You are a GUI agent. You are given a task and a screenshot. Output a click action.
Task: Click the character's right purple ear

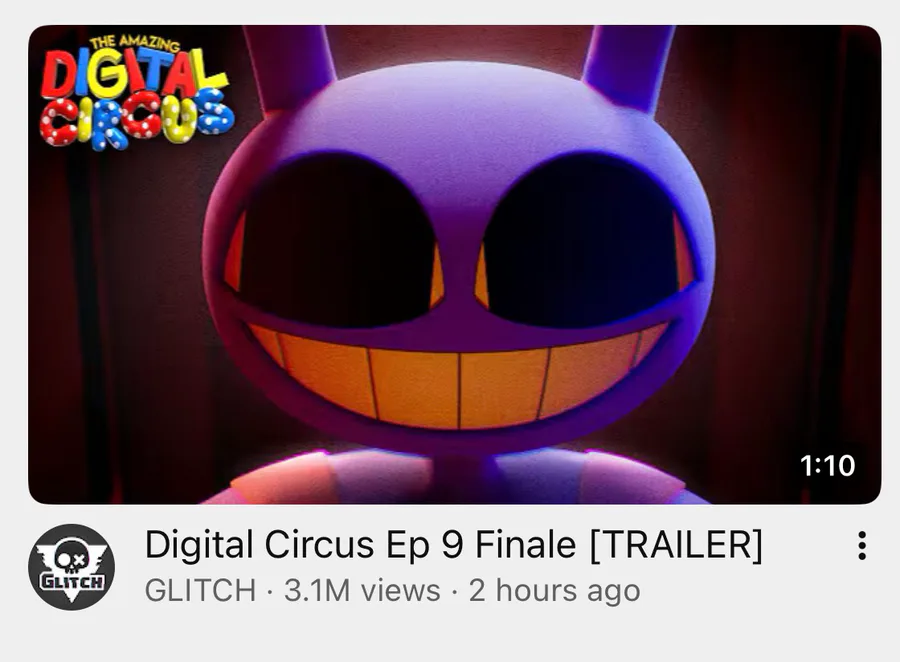tap(629, 64)
